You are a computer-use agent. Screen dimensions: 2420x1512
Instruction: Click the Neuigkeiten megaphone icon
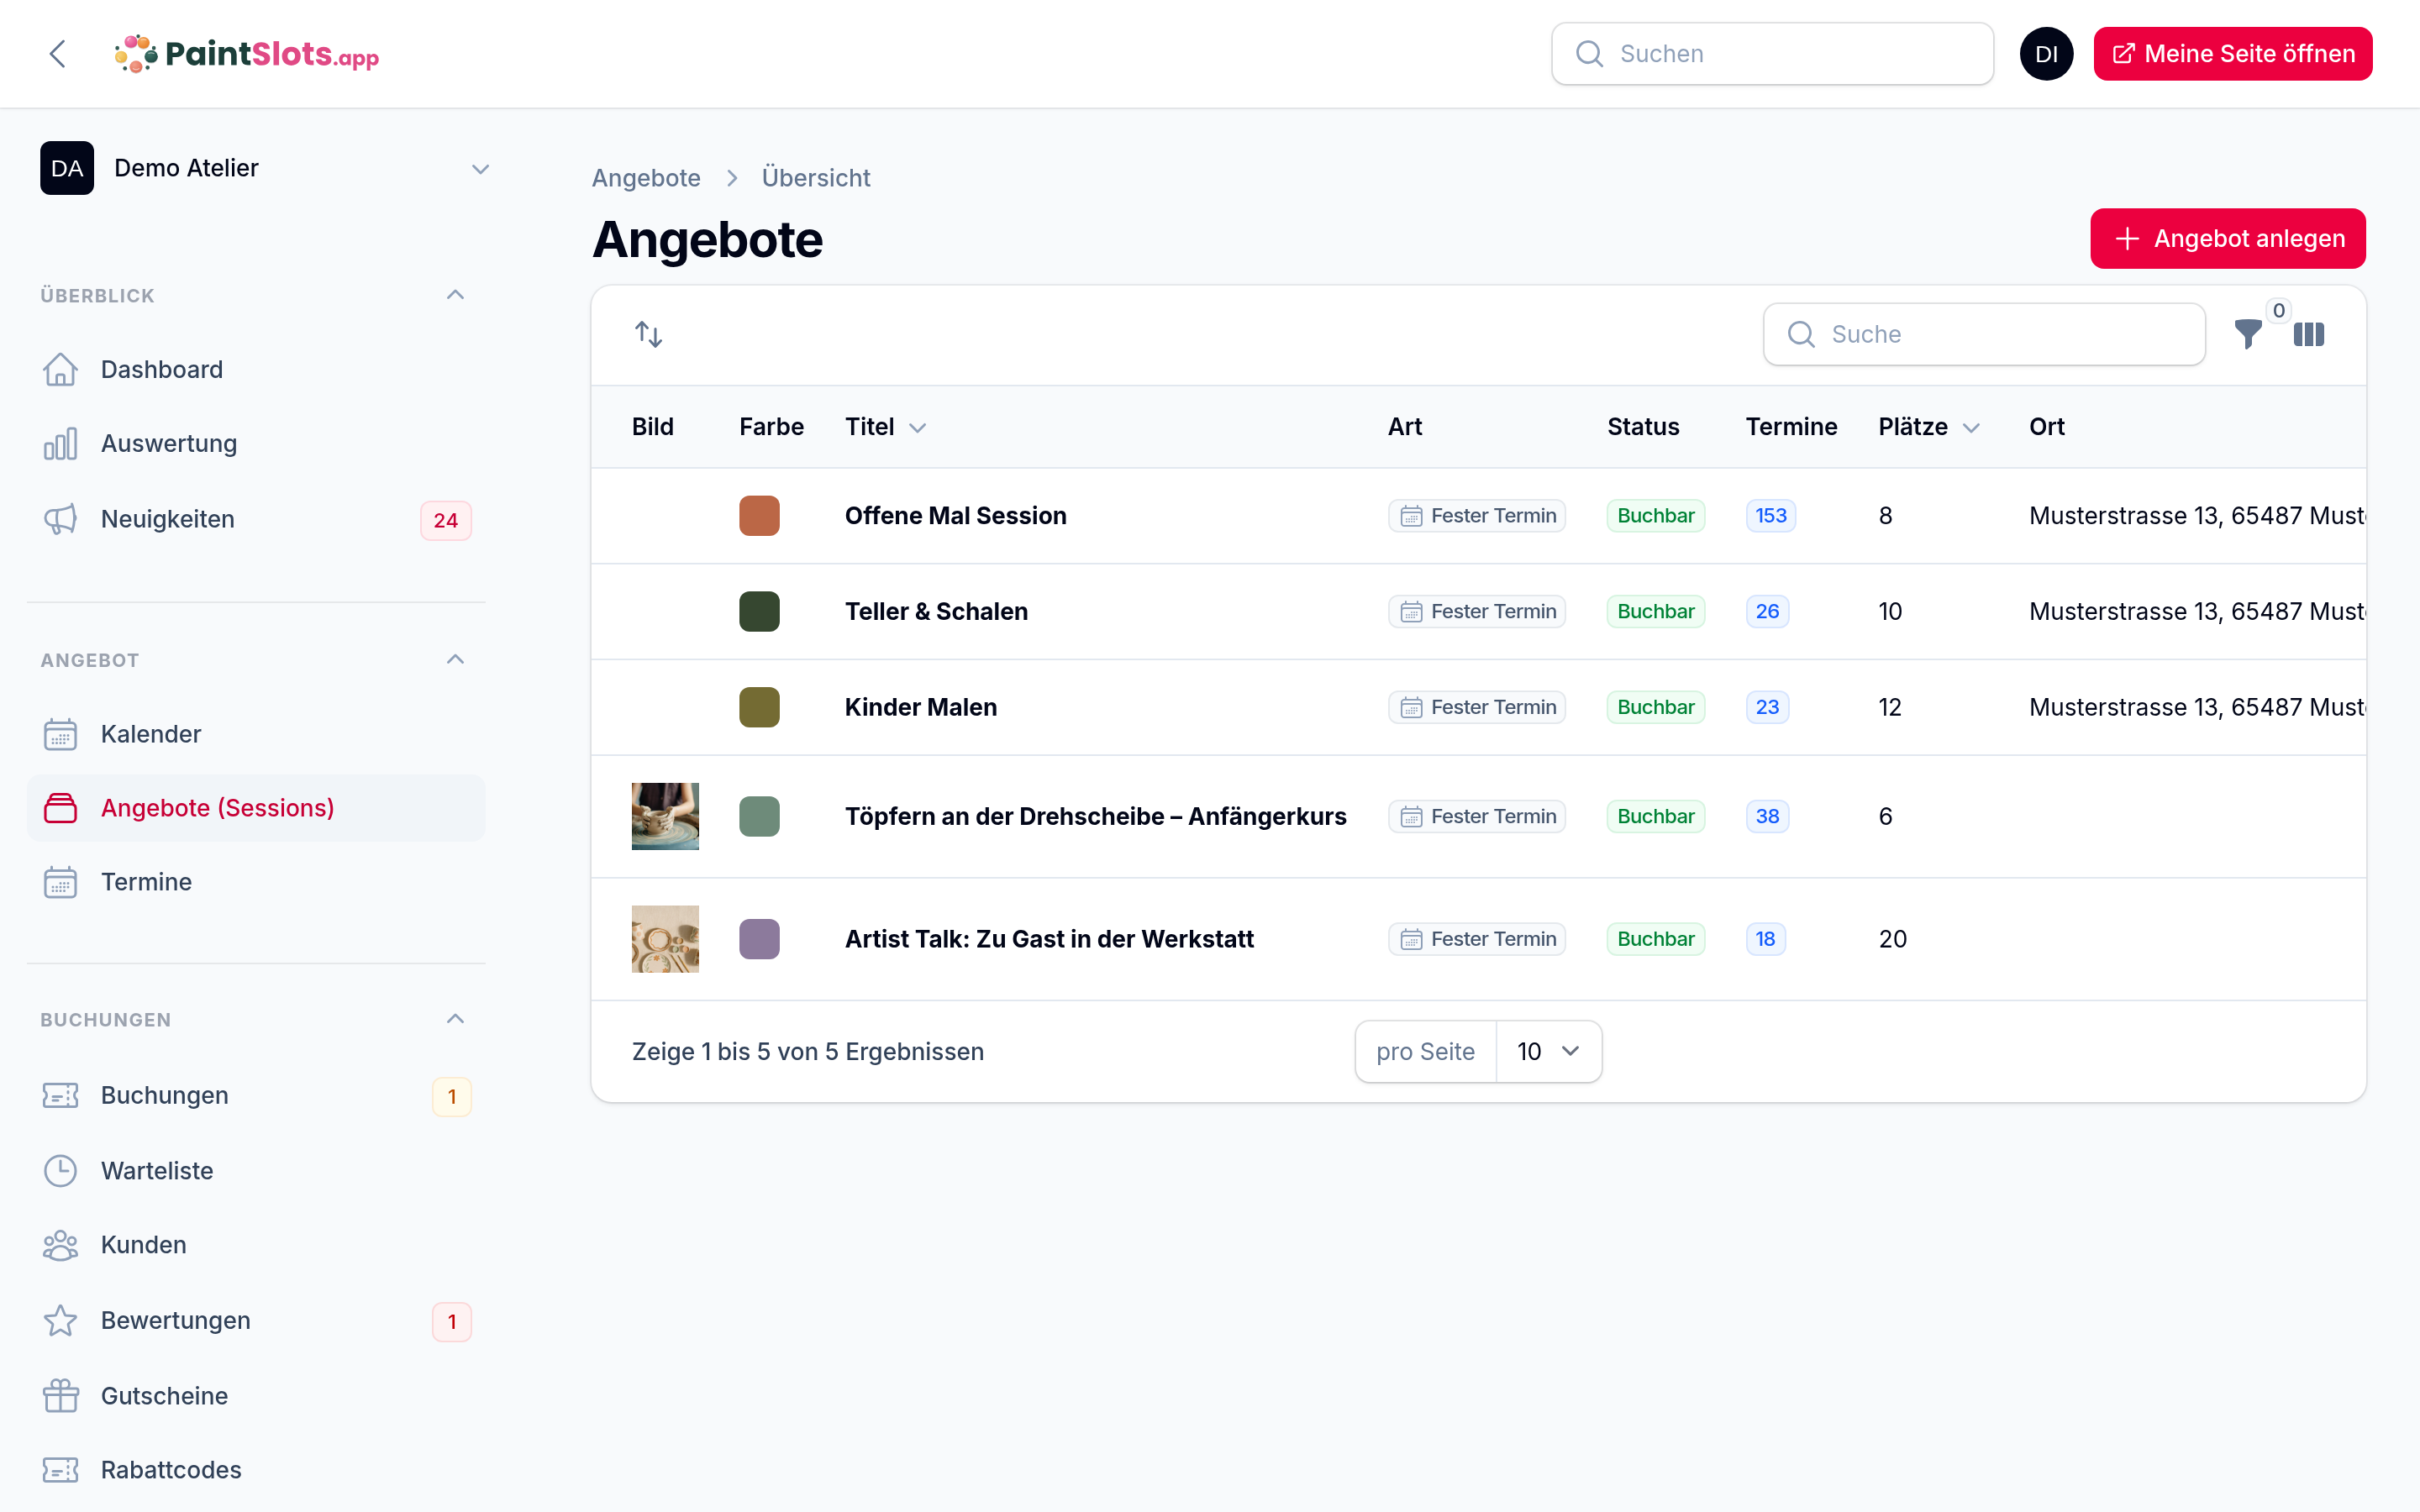[x=60, y=519]
